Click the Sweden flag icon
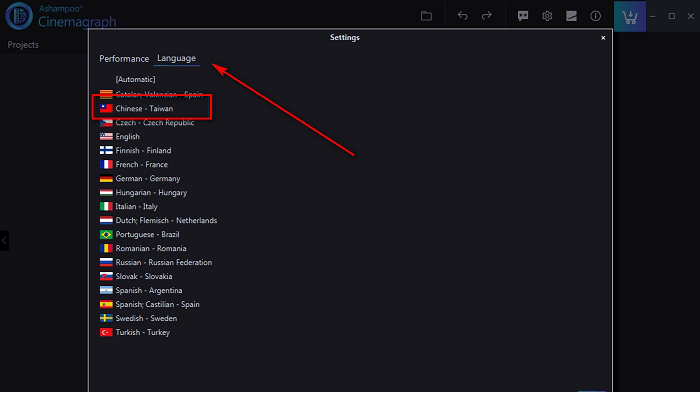The image size is (700, 407). (x=106, y=318)
